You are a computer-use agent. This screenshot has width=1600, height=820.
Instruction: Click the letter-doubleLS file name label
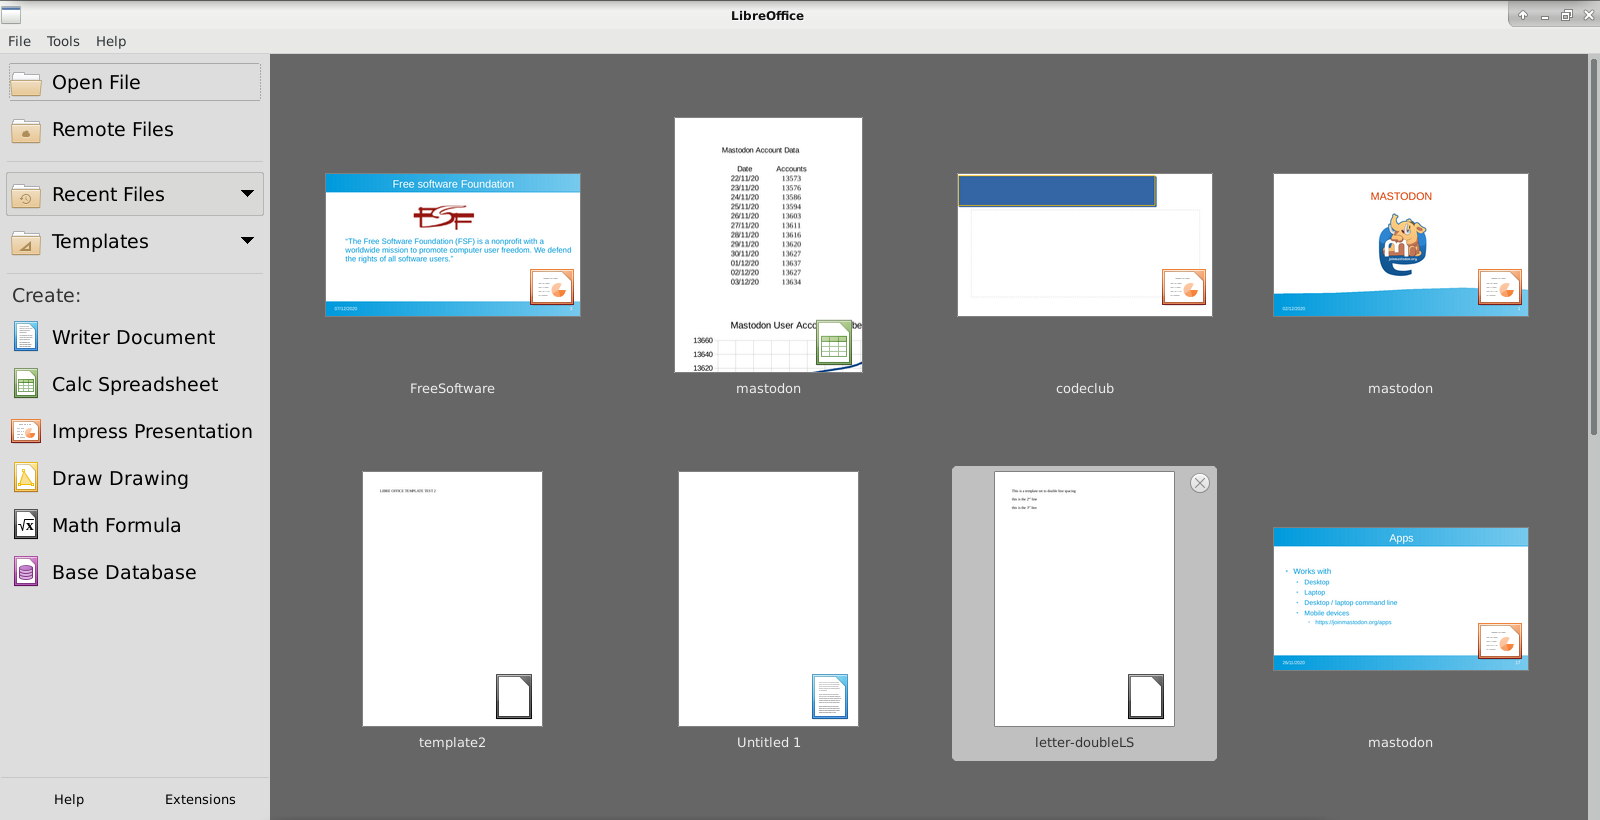click(1084, 742)
